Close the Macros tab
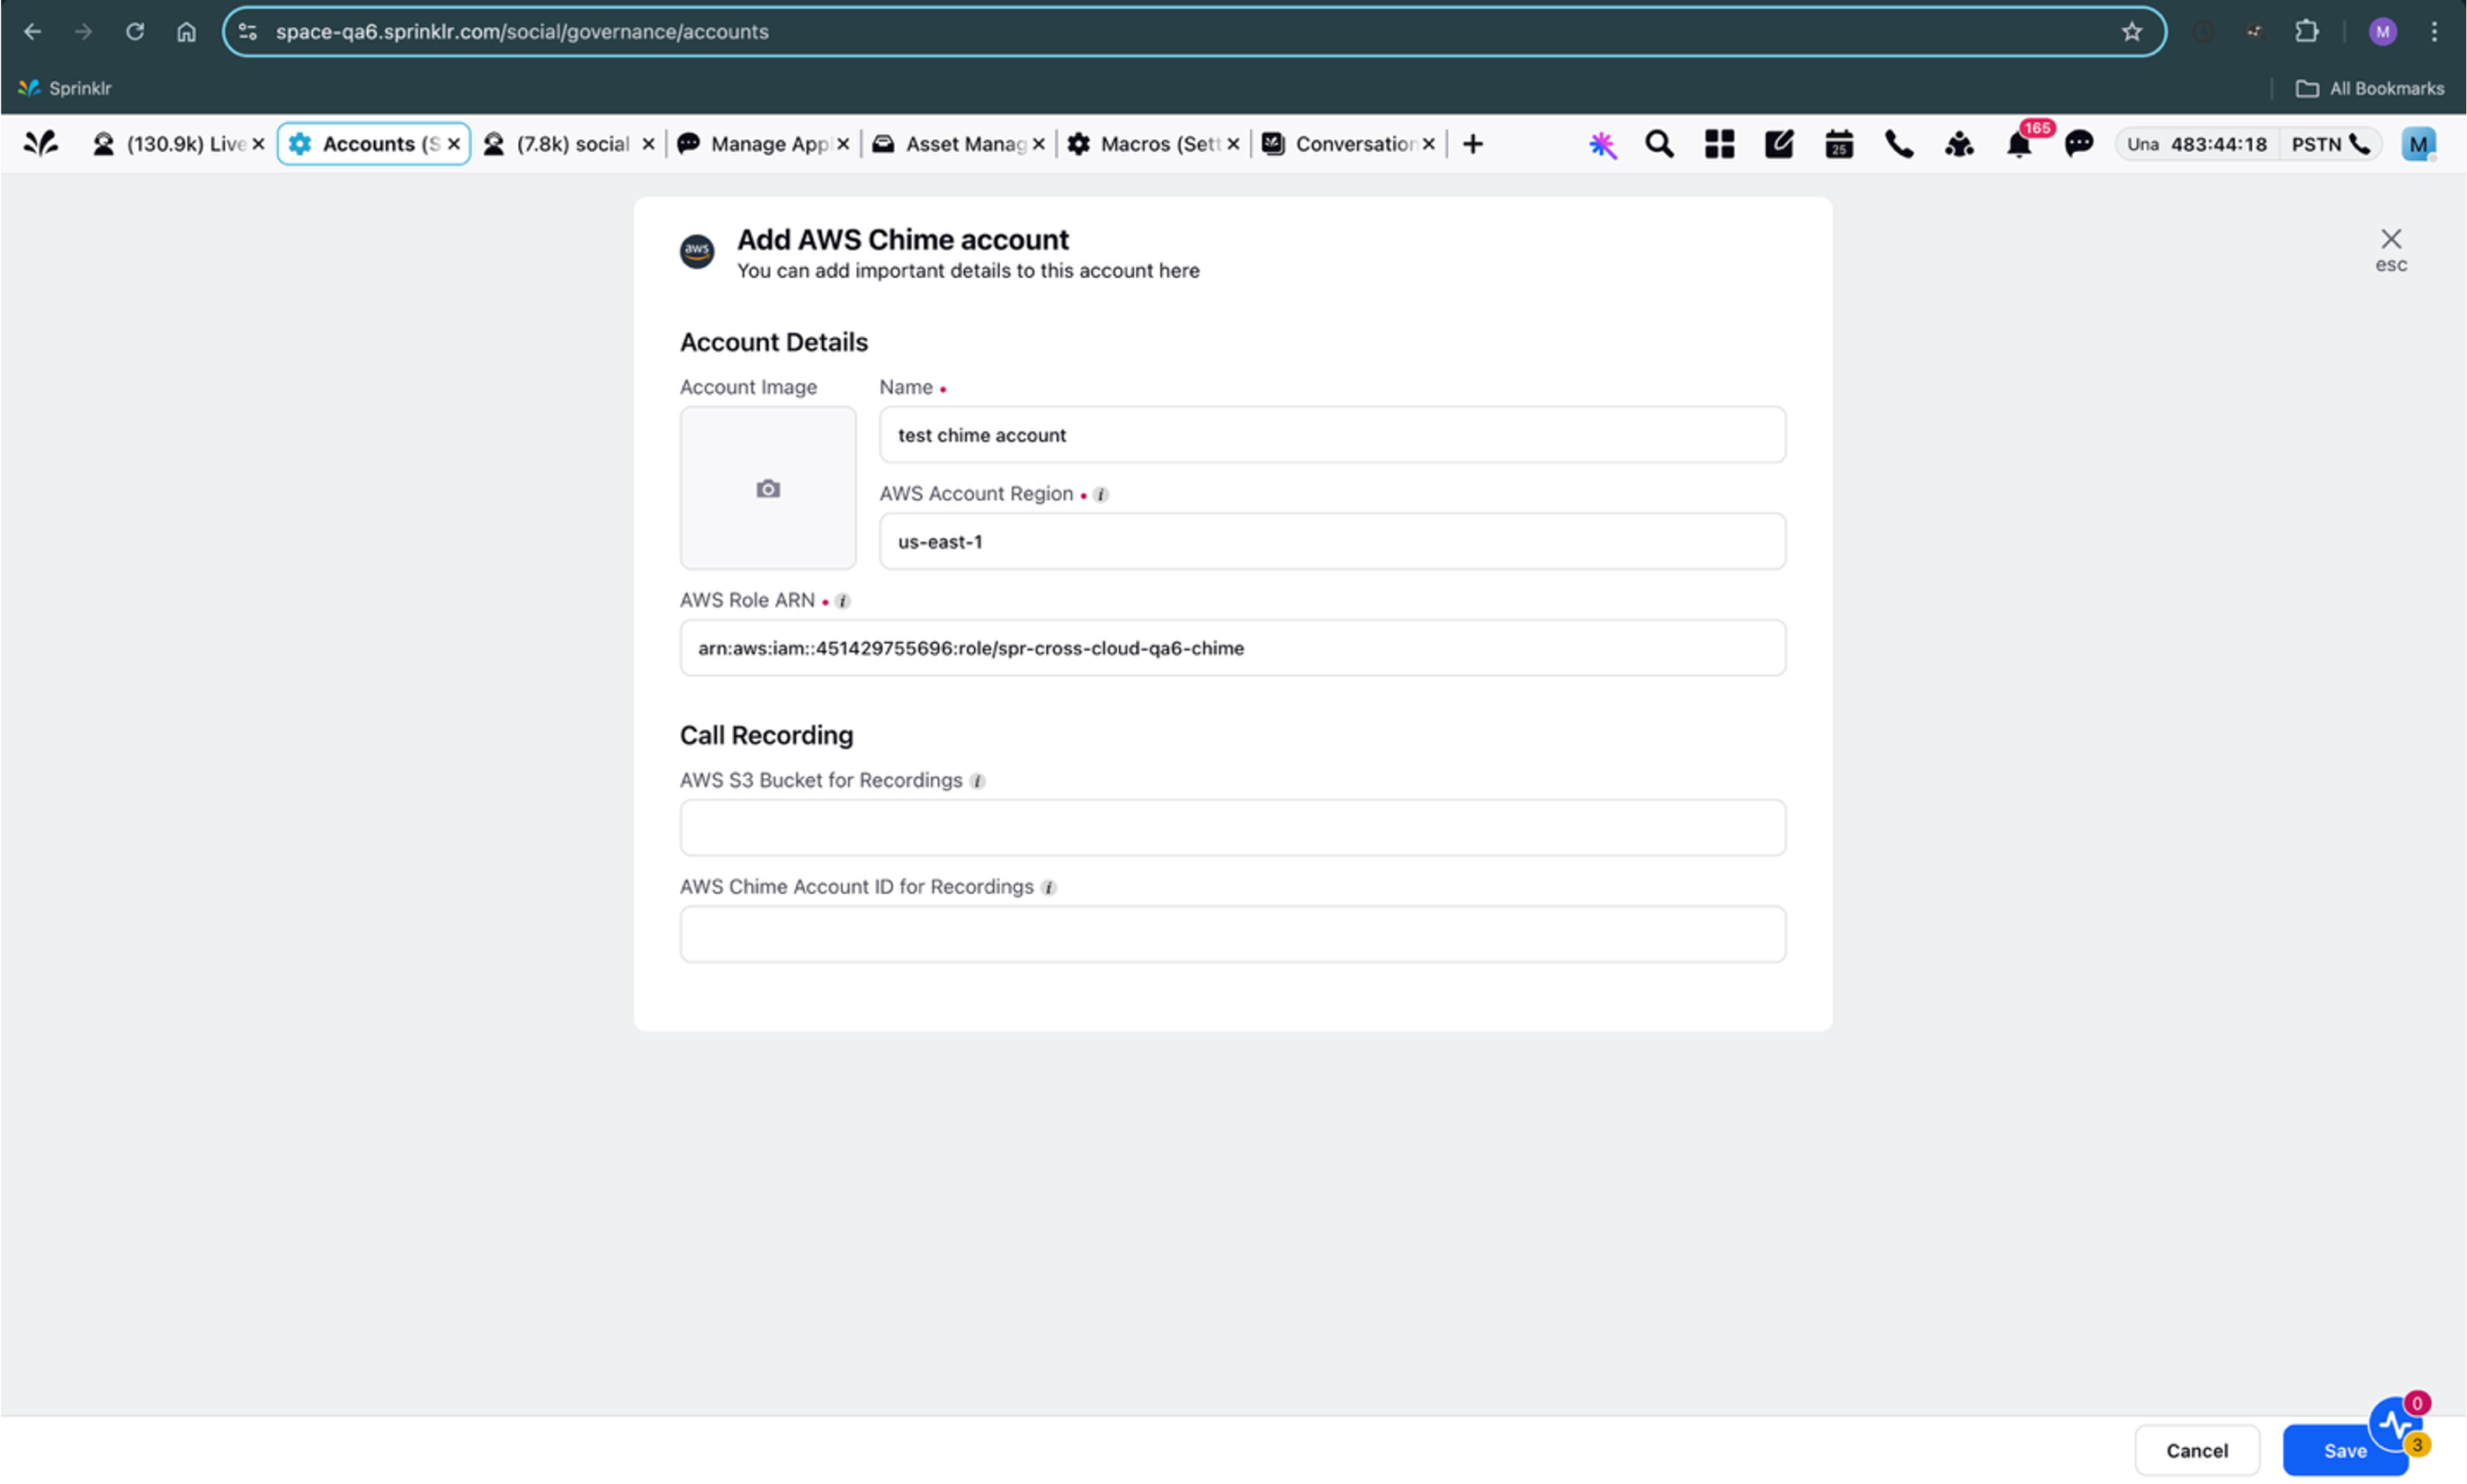Image resolution: width=2467 pixels, height=1484 pixels. tap(1233, 144)
